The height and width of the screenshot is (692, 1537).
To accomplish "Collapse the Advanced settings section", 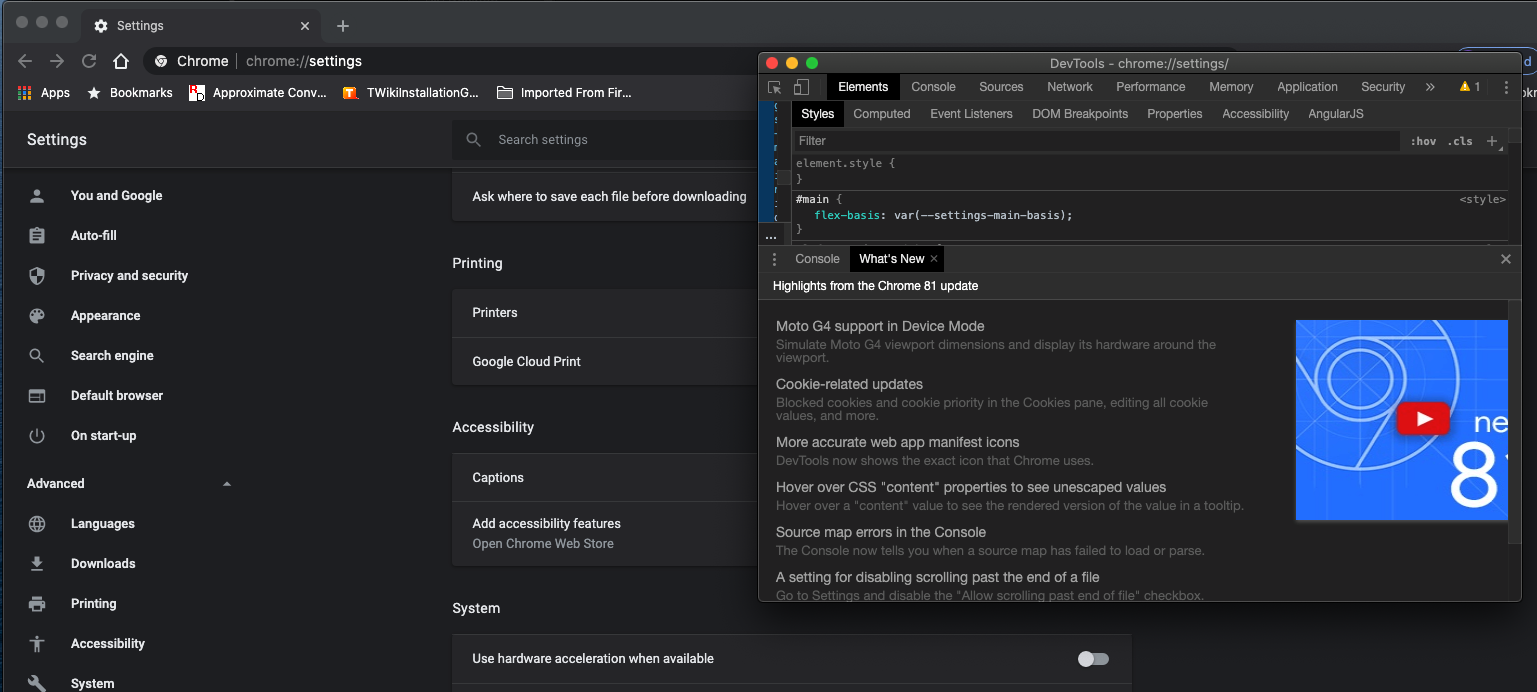I will click(x=227, y=484).
